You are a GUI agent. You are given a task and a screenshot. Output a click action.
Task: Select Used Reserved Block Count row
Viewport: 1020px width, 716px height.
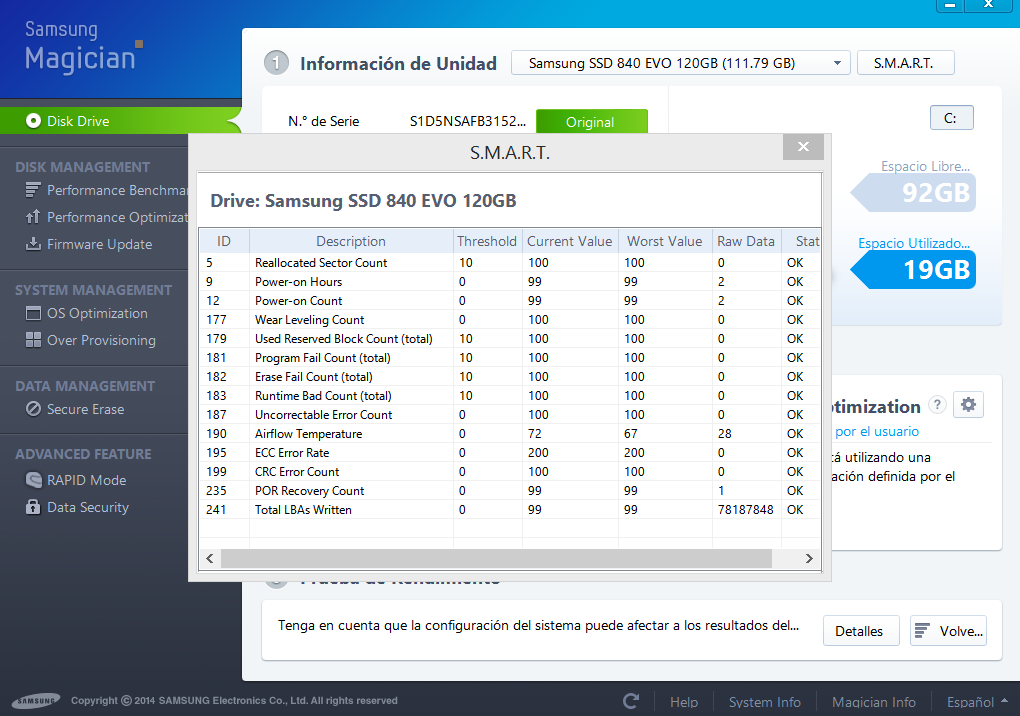tap(509, 338)
